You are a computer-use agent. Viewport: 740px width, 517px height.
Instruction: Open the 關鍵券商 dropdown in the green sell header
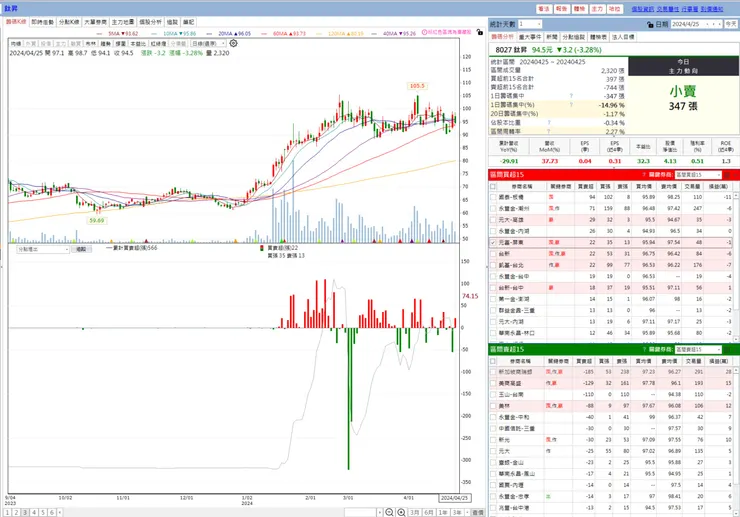pyautogui.click(x=698, y=349)
